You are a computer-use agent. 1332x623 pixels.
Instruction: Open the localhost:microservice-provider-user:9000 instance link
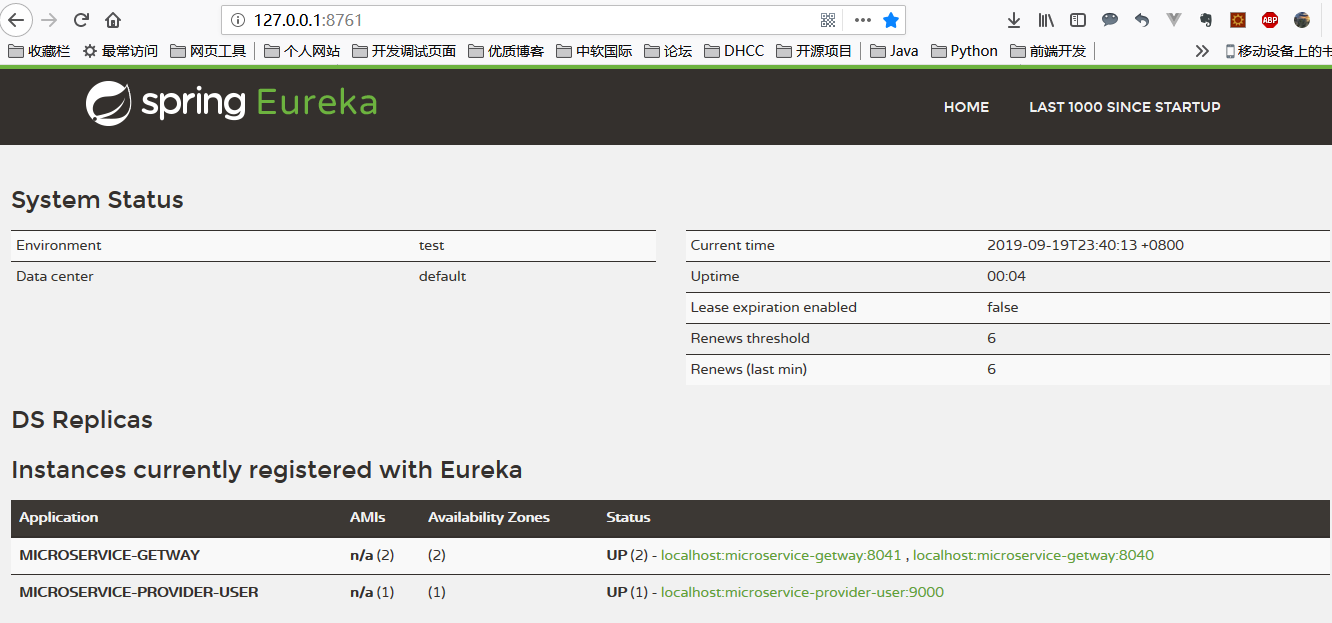pos(802,592)
